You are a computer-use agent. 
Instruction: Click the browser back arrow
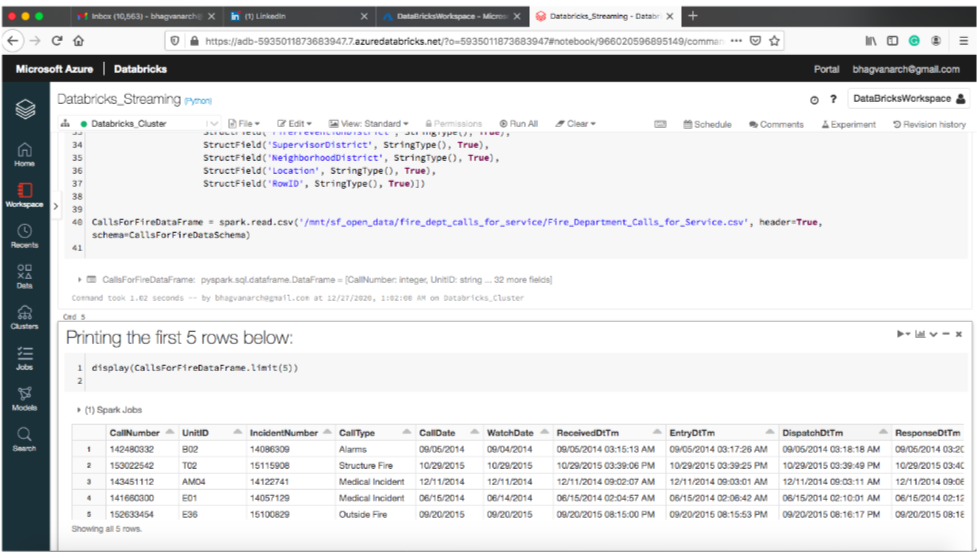coord(13,40)
